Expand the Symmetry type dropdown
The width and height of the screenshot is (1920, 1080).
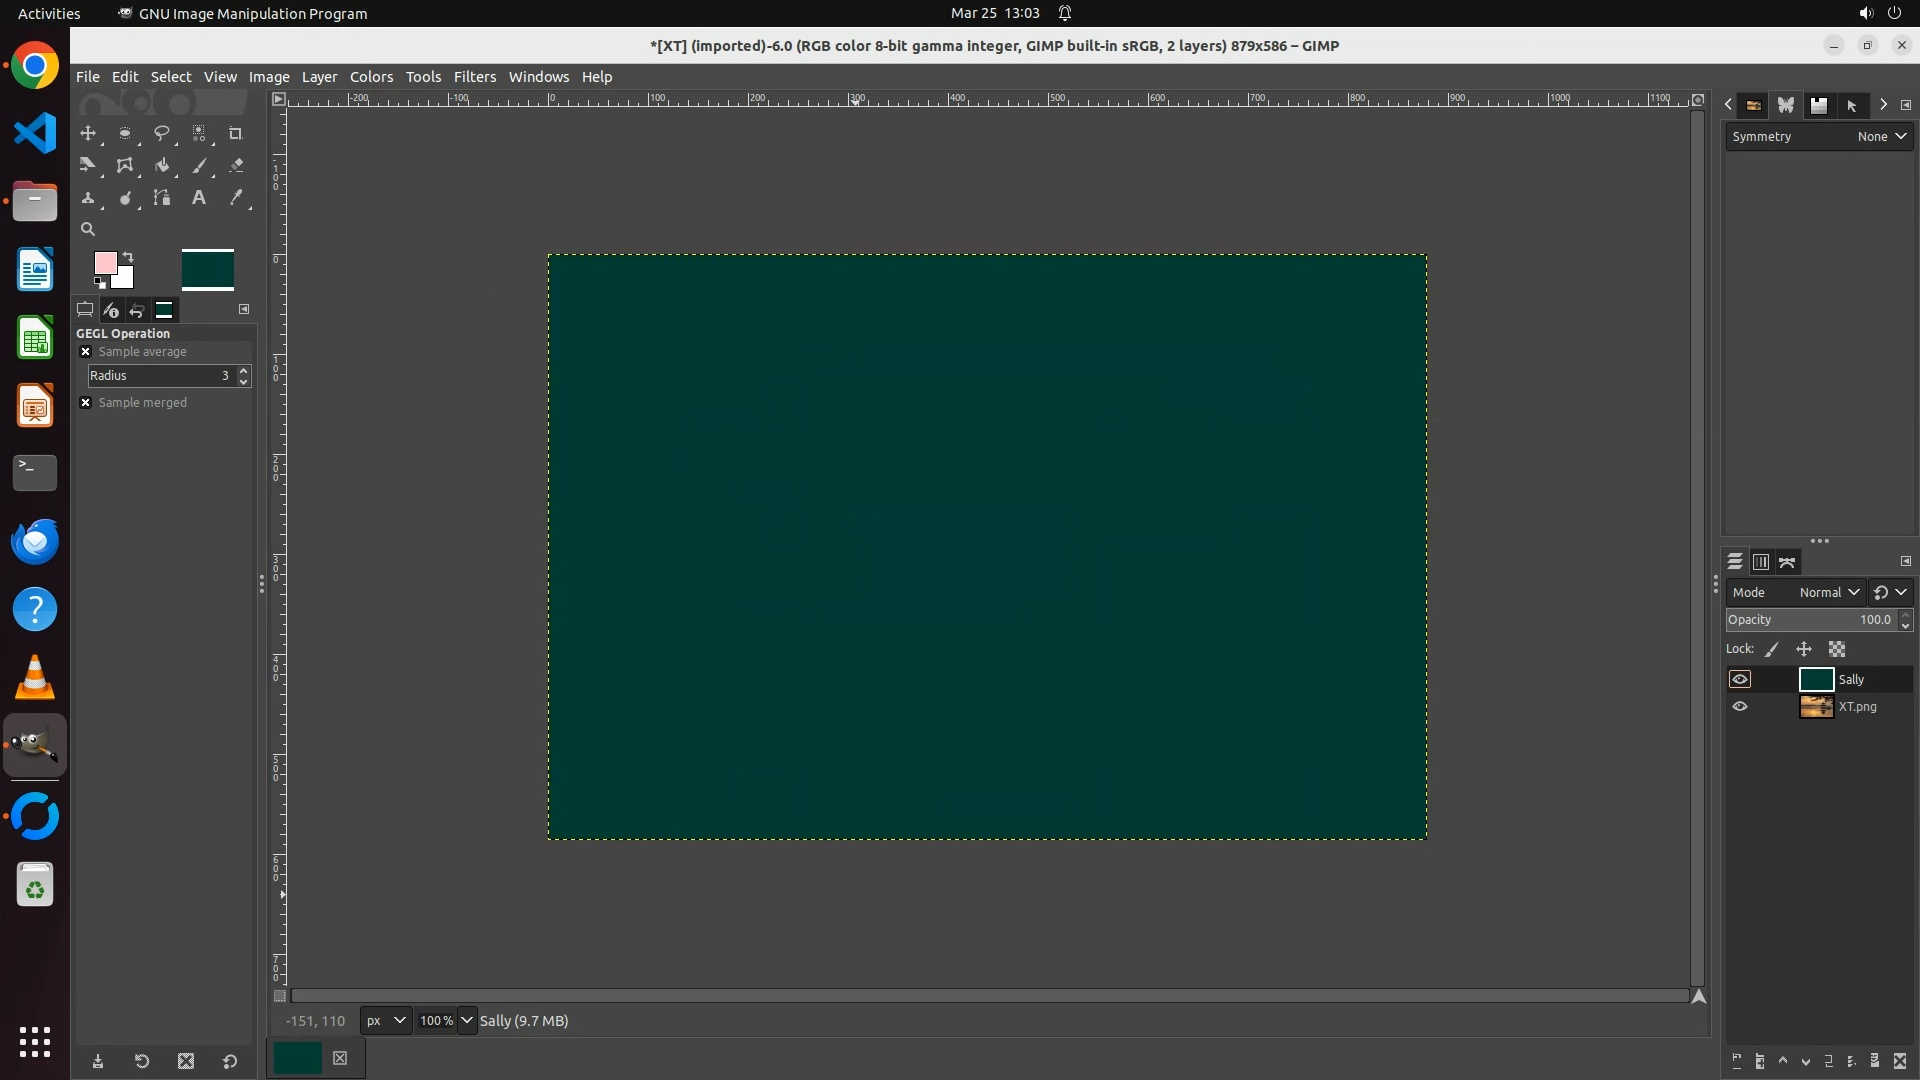pos(1882,137)
